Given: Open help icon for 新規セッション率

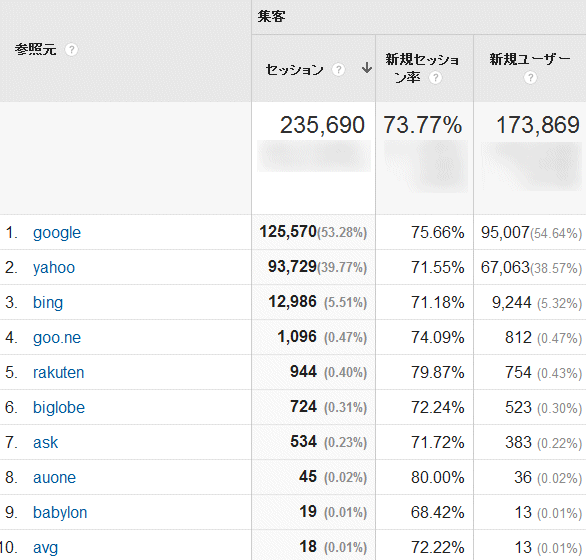Looking at the screenshot, I should click(435, 78).
